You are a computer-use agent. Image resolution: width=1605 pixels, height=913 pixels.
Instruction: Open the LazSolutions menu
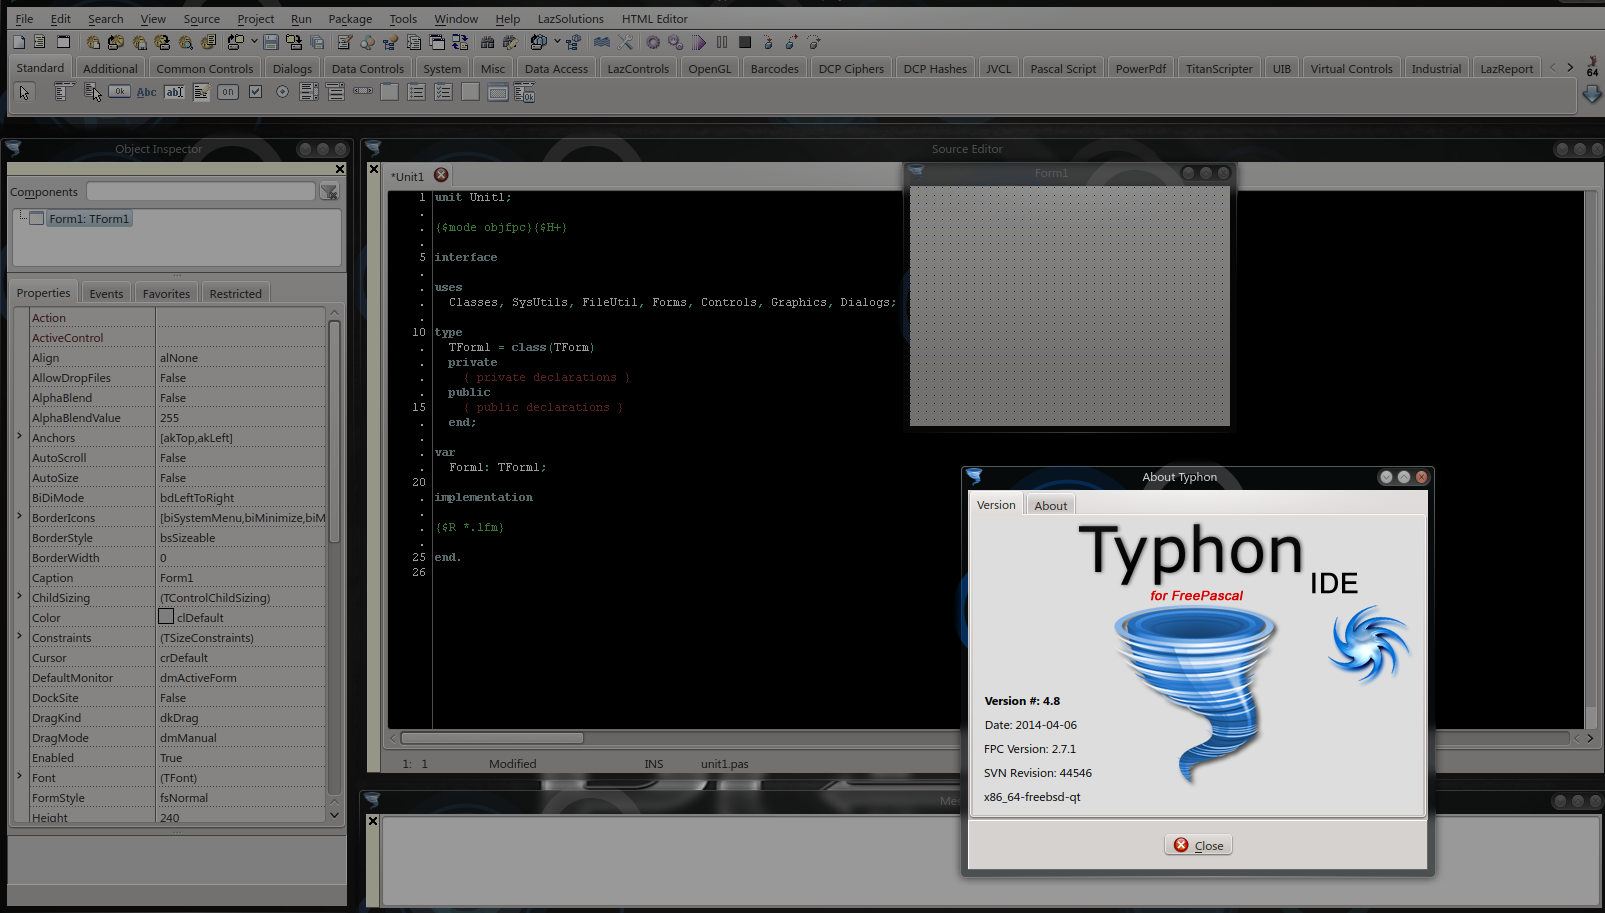[x=570, y=18]
